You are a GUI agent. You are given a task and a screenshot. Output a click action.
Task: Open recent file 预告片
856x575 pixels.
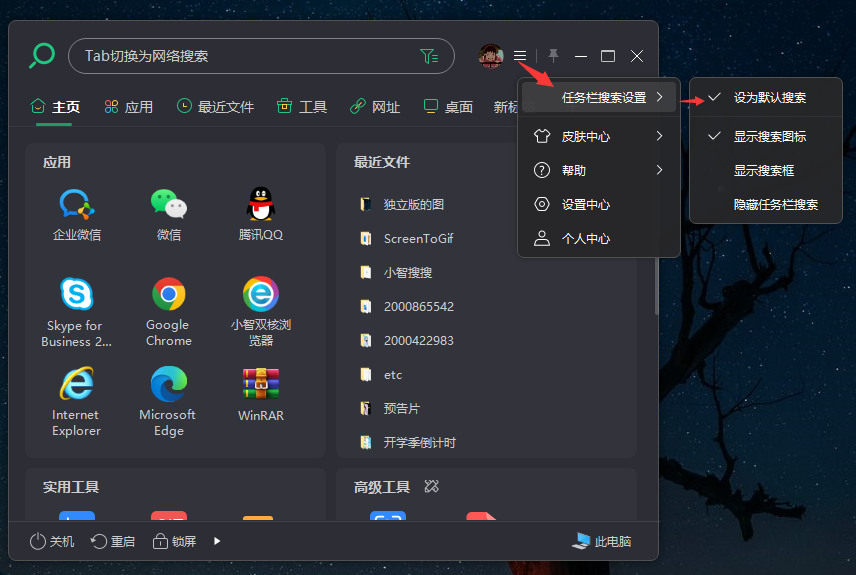pos(390,408)
